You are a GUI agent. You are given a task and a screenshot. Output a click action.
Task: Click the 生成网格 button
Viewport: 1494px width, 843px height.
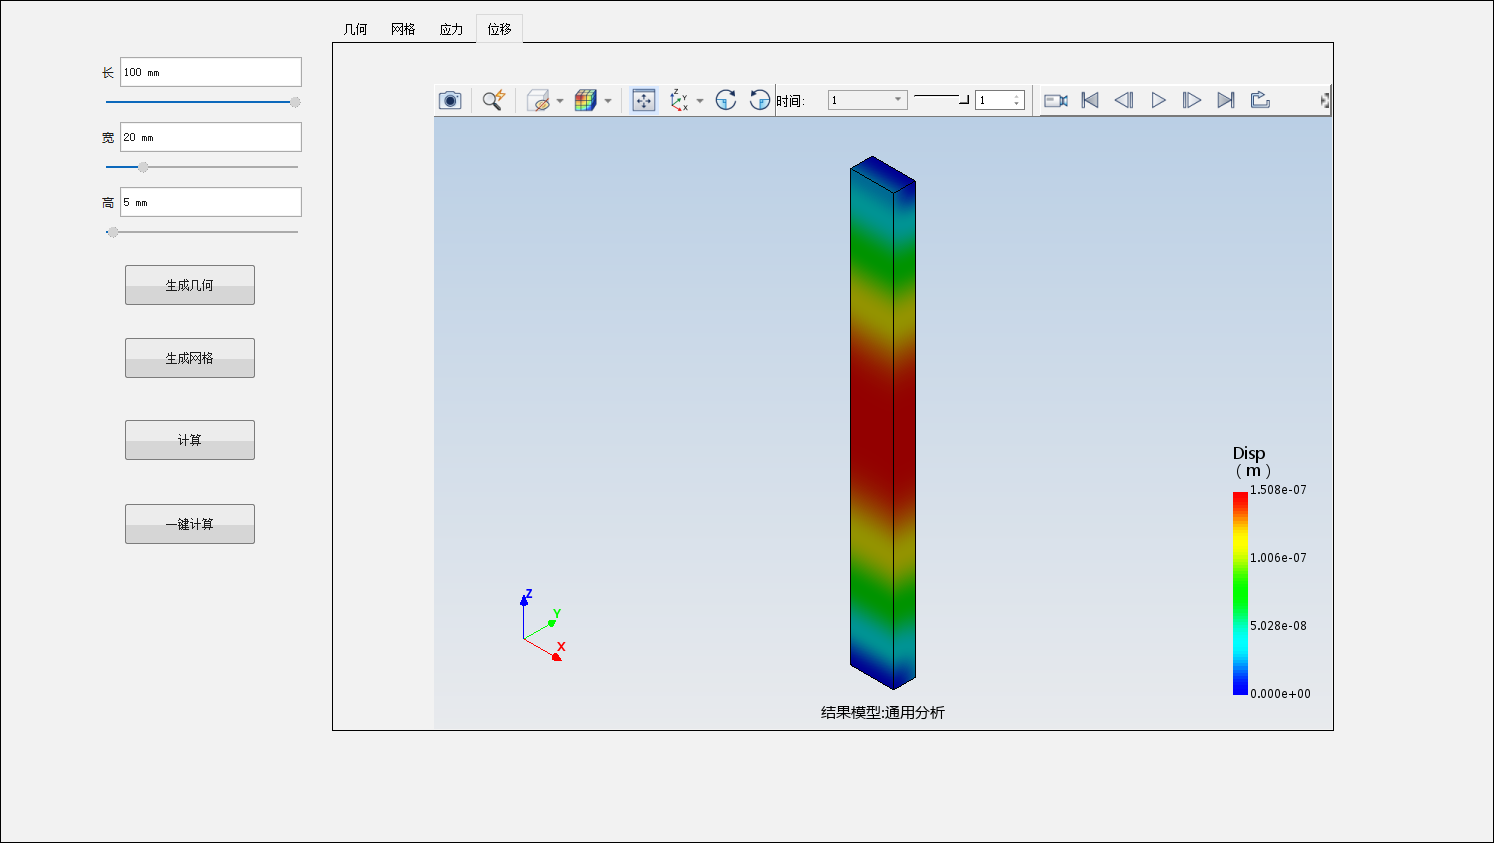tap(190, 358)
